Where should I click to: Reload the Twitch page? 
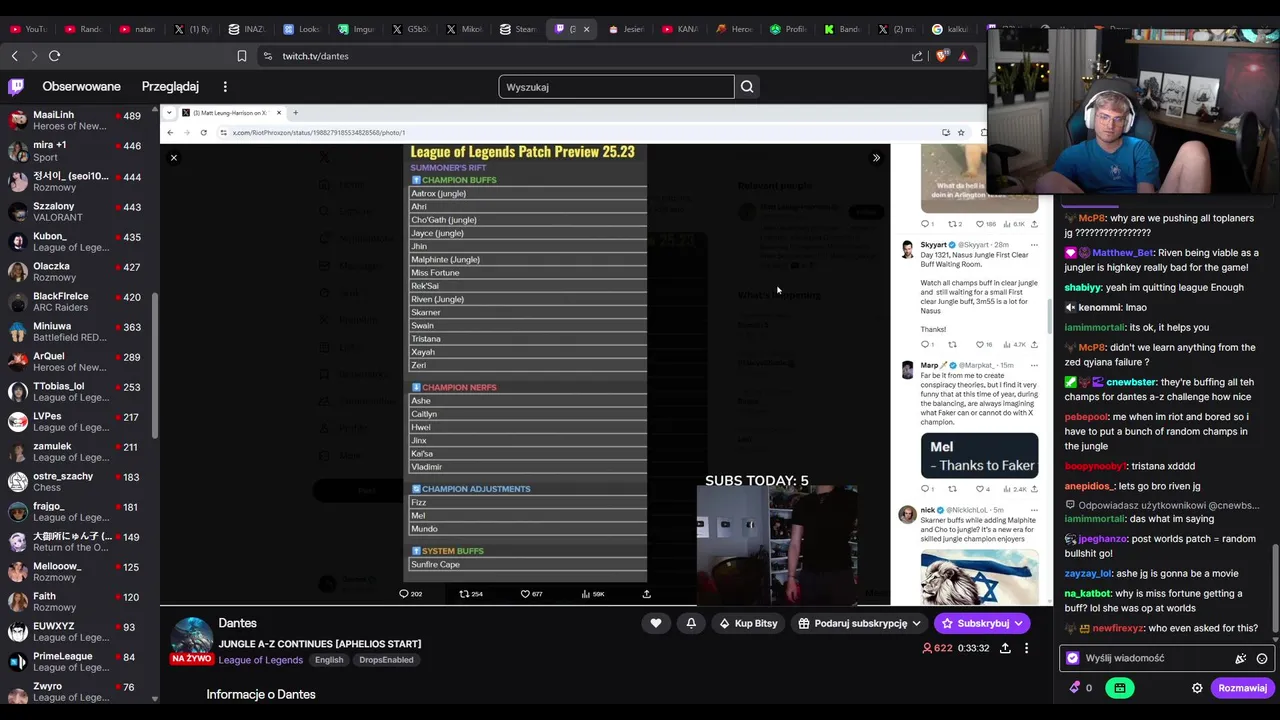[54, 56]
